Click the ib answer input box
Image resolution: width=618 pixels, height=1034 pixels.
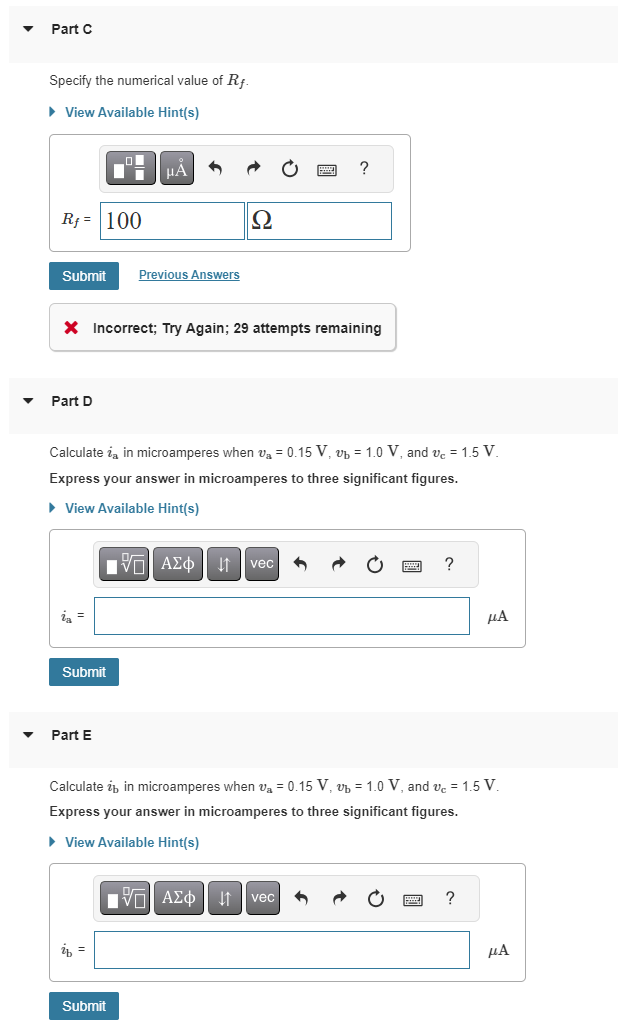tap(281, 950)
